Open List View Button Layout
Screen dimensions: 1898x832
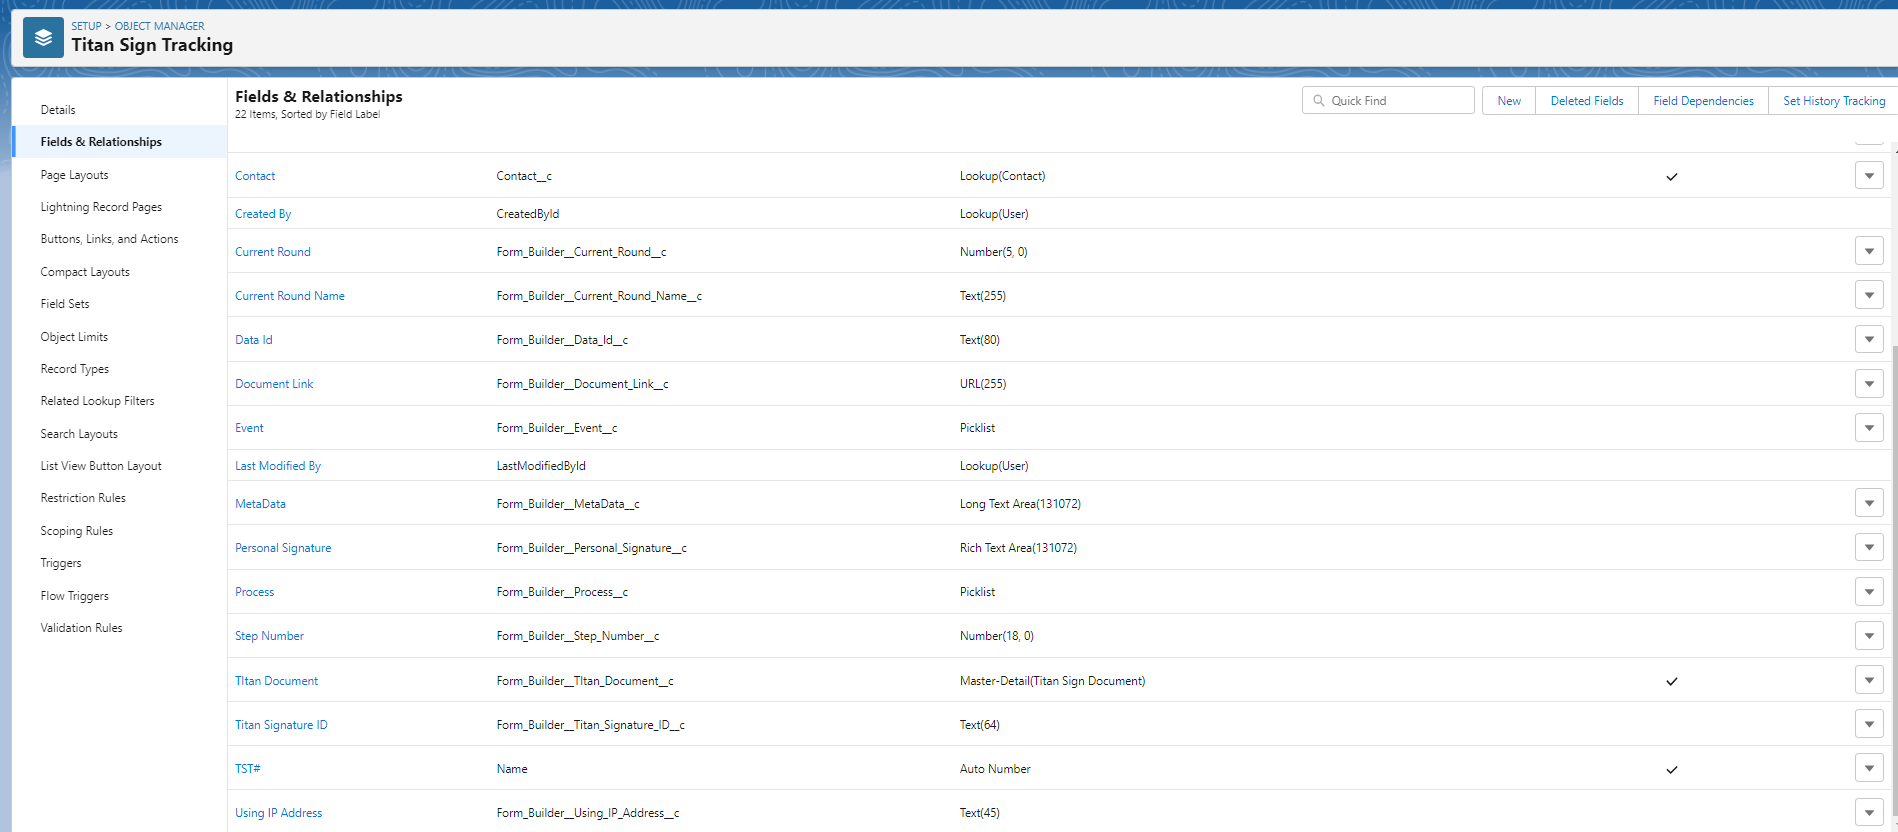pyautogui.click(x=101, y=466)
